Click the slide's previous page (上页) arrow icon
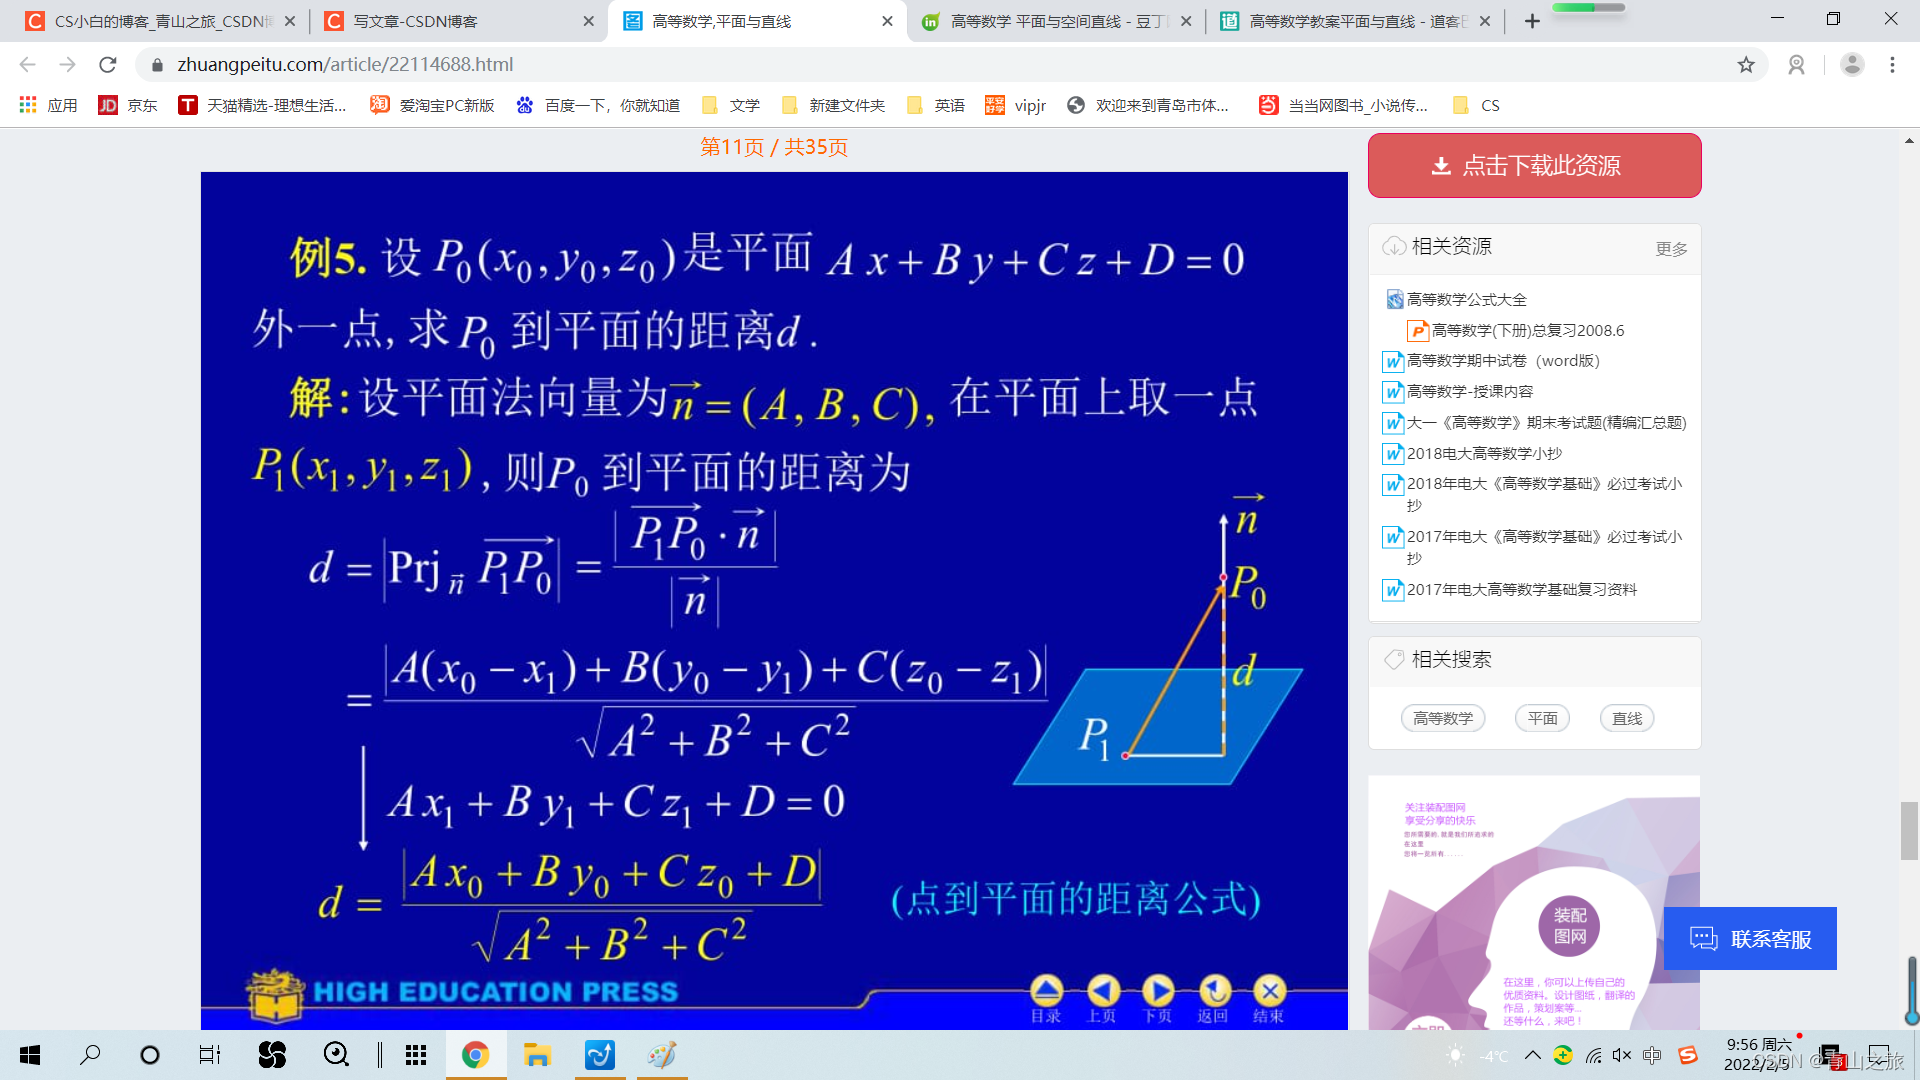 [1103, 991]
